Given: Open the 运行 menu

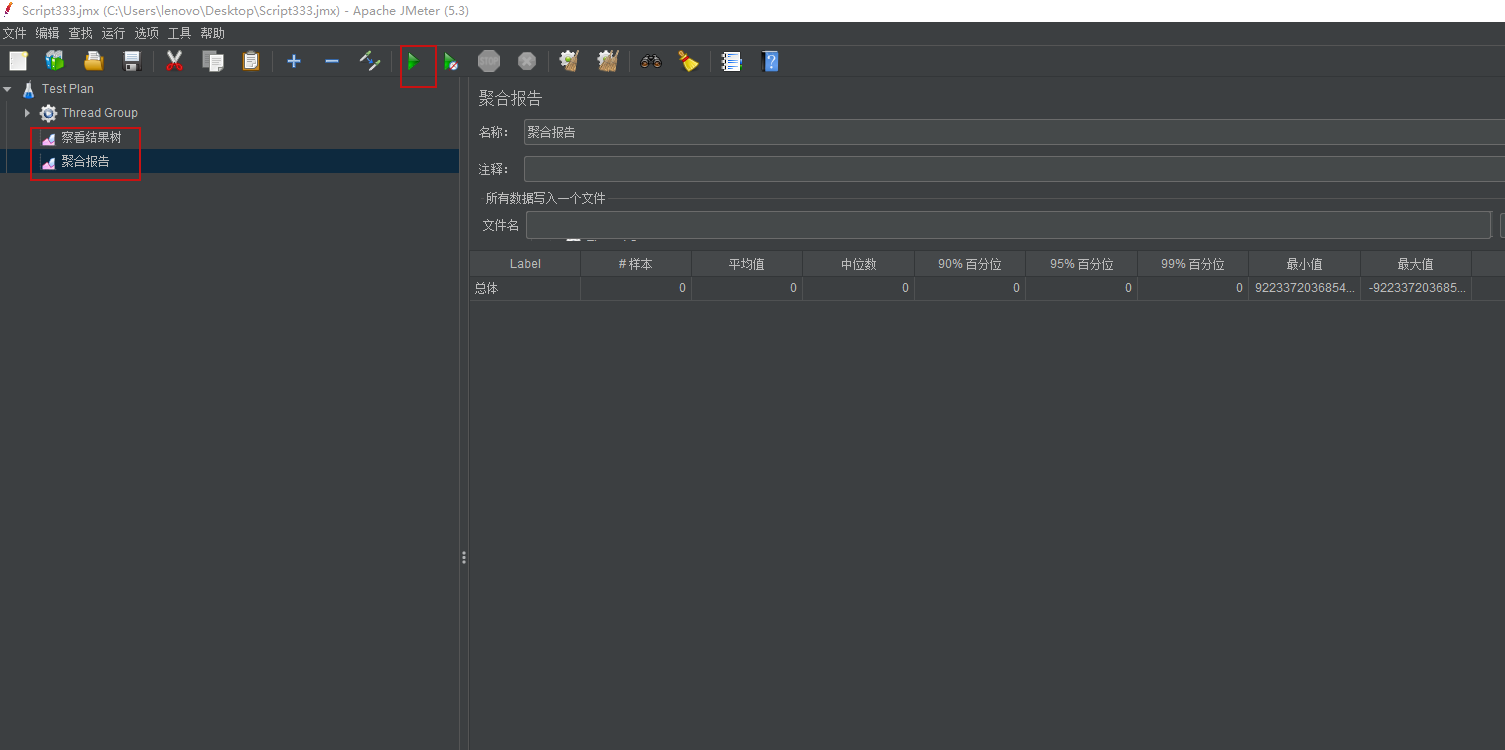Looking at the screenshot, I should point(113,33).
